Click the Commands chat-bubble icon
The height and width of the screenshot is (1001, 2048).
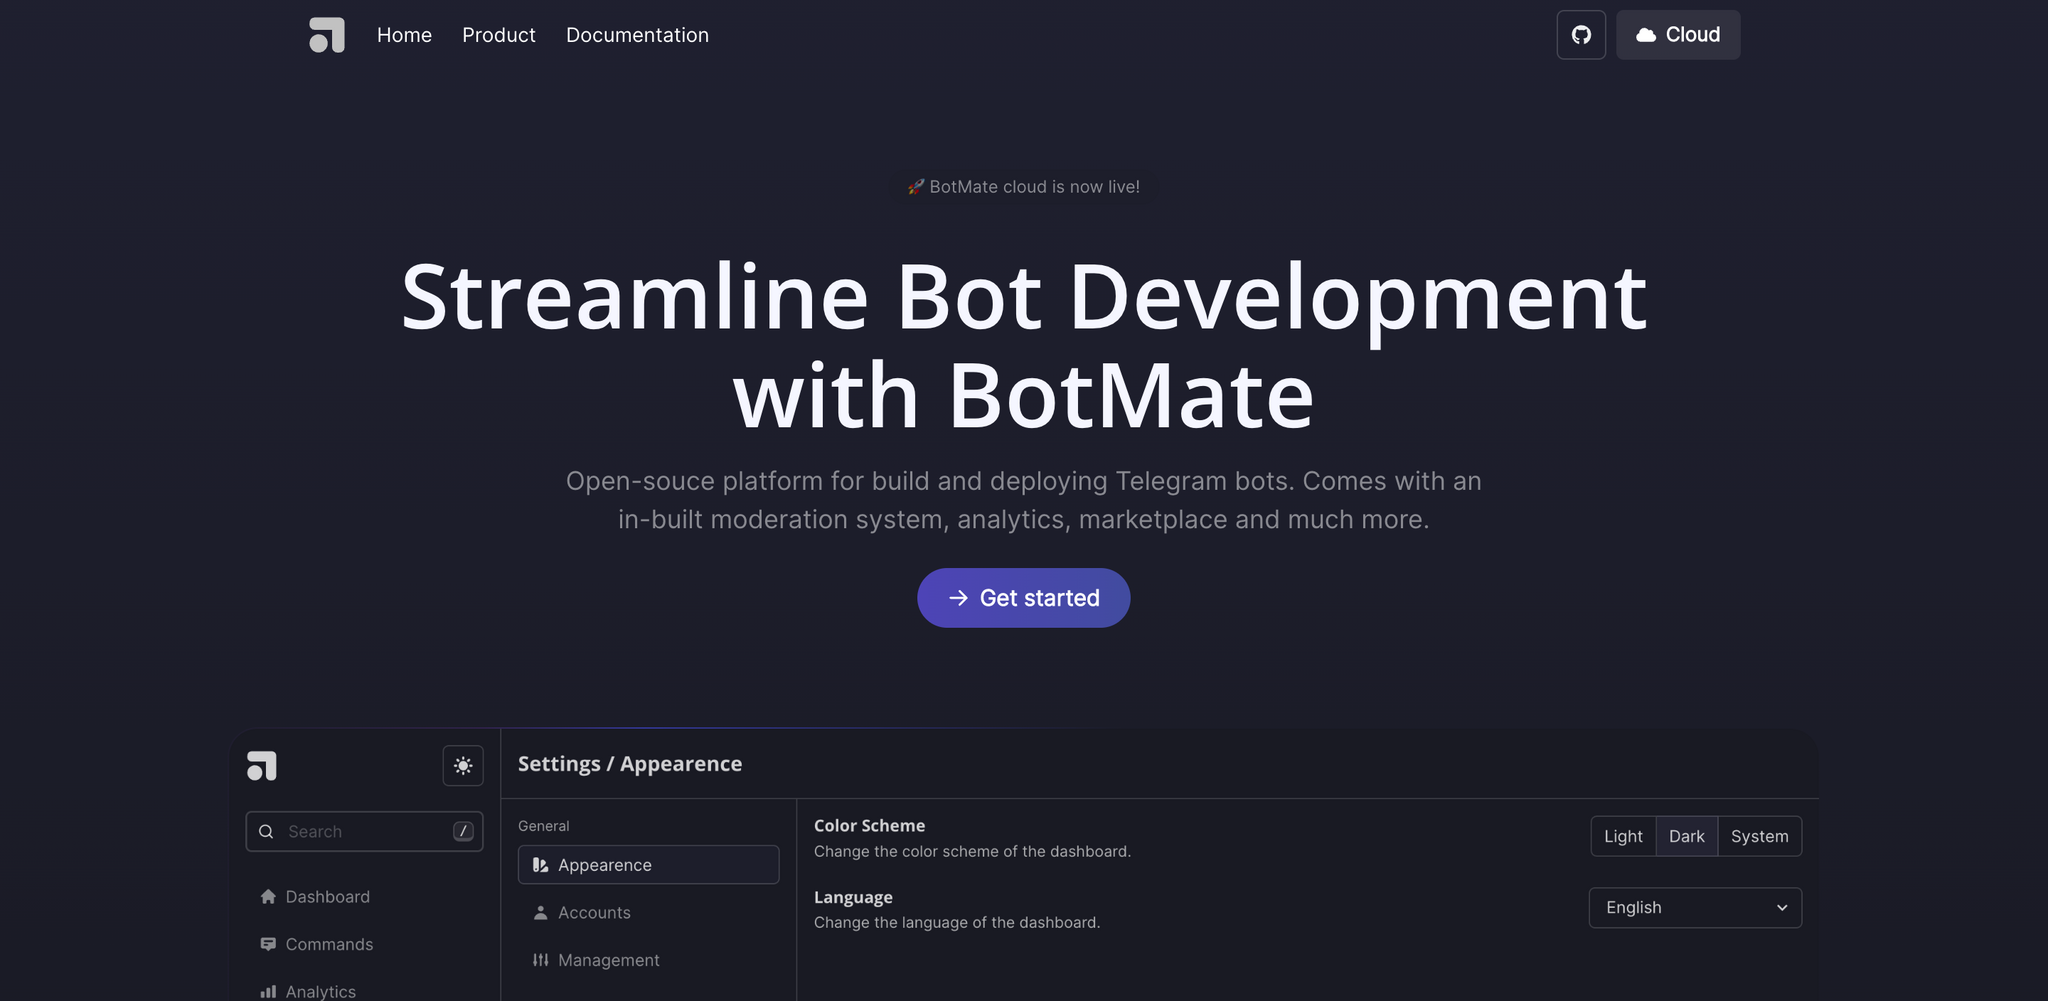coord(267,943)
